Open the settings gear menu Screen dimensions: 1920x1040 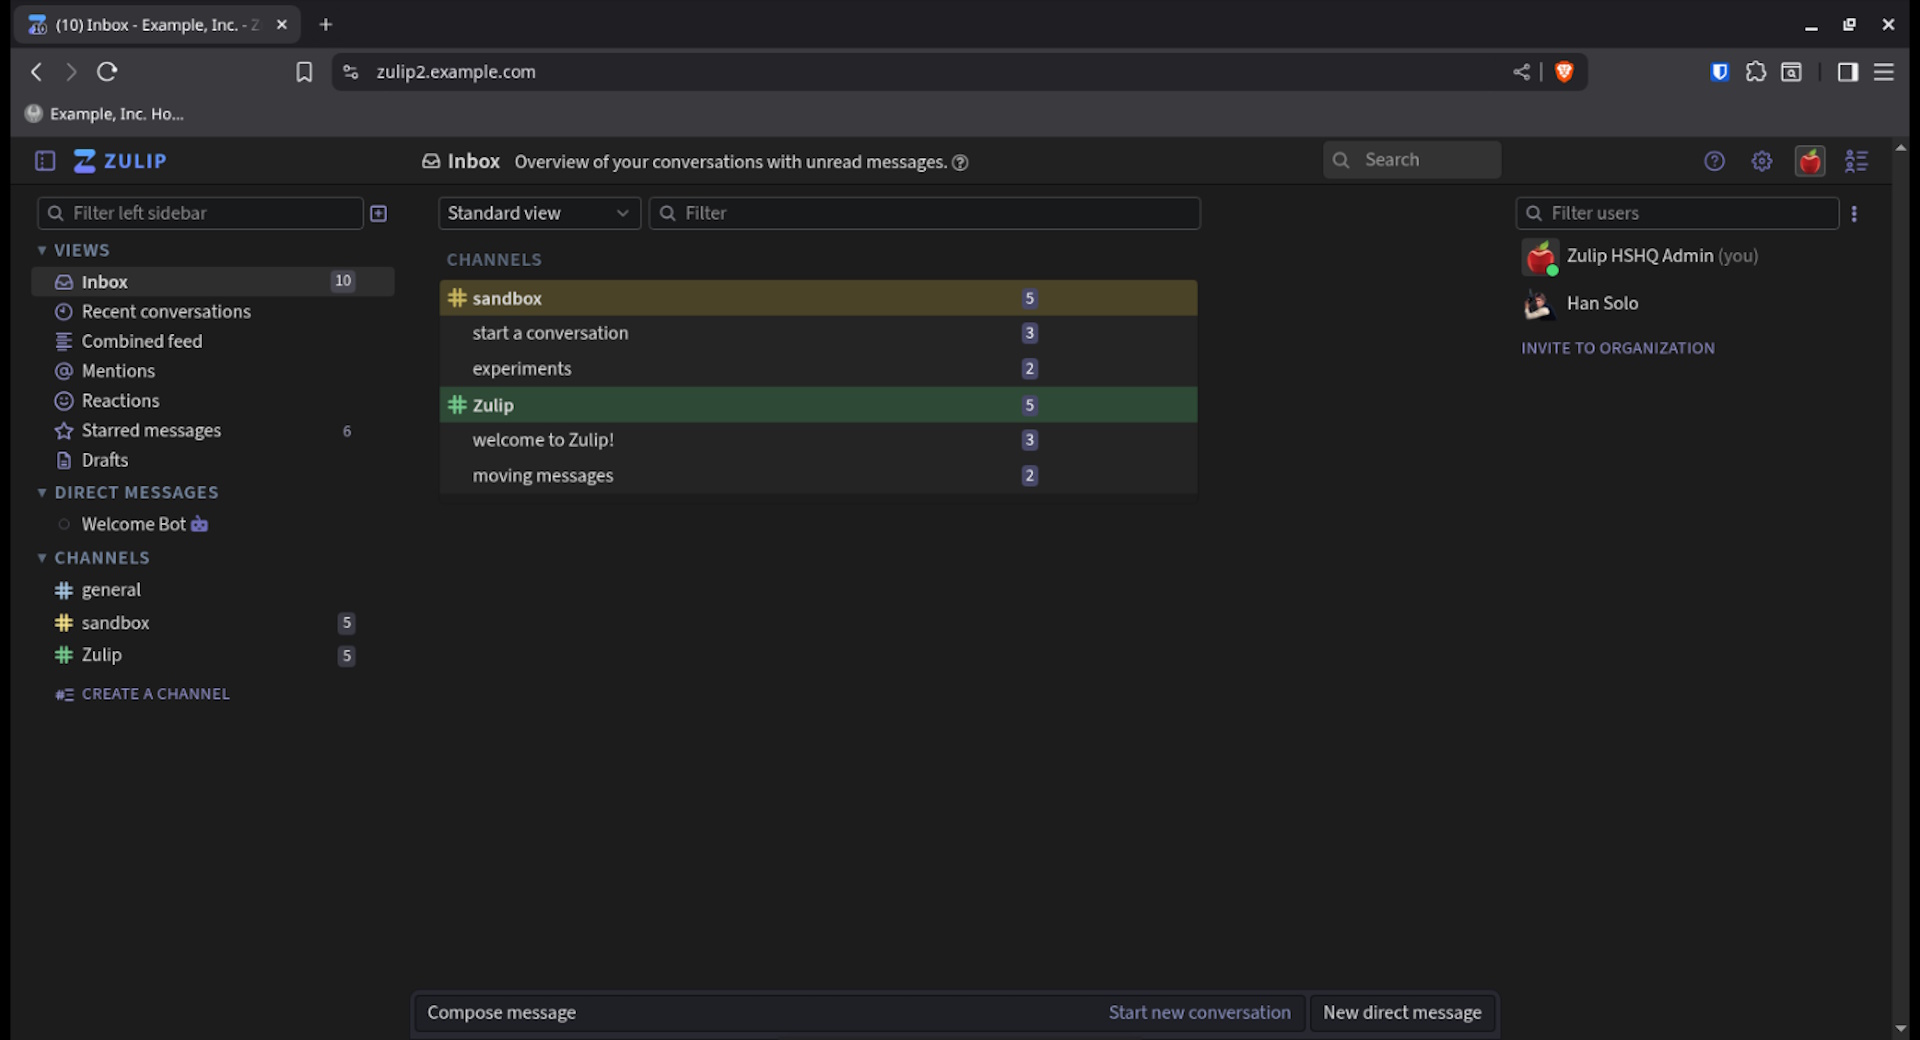1762,161
